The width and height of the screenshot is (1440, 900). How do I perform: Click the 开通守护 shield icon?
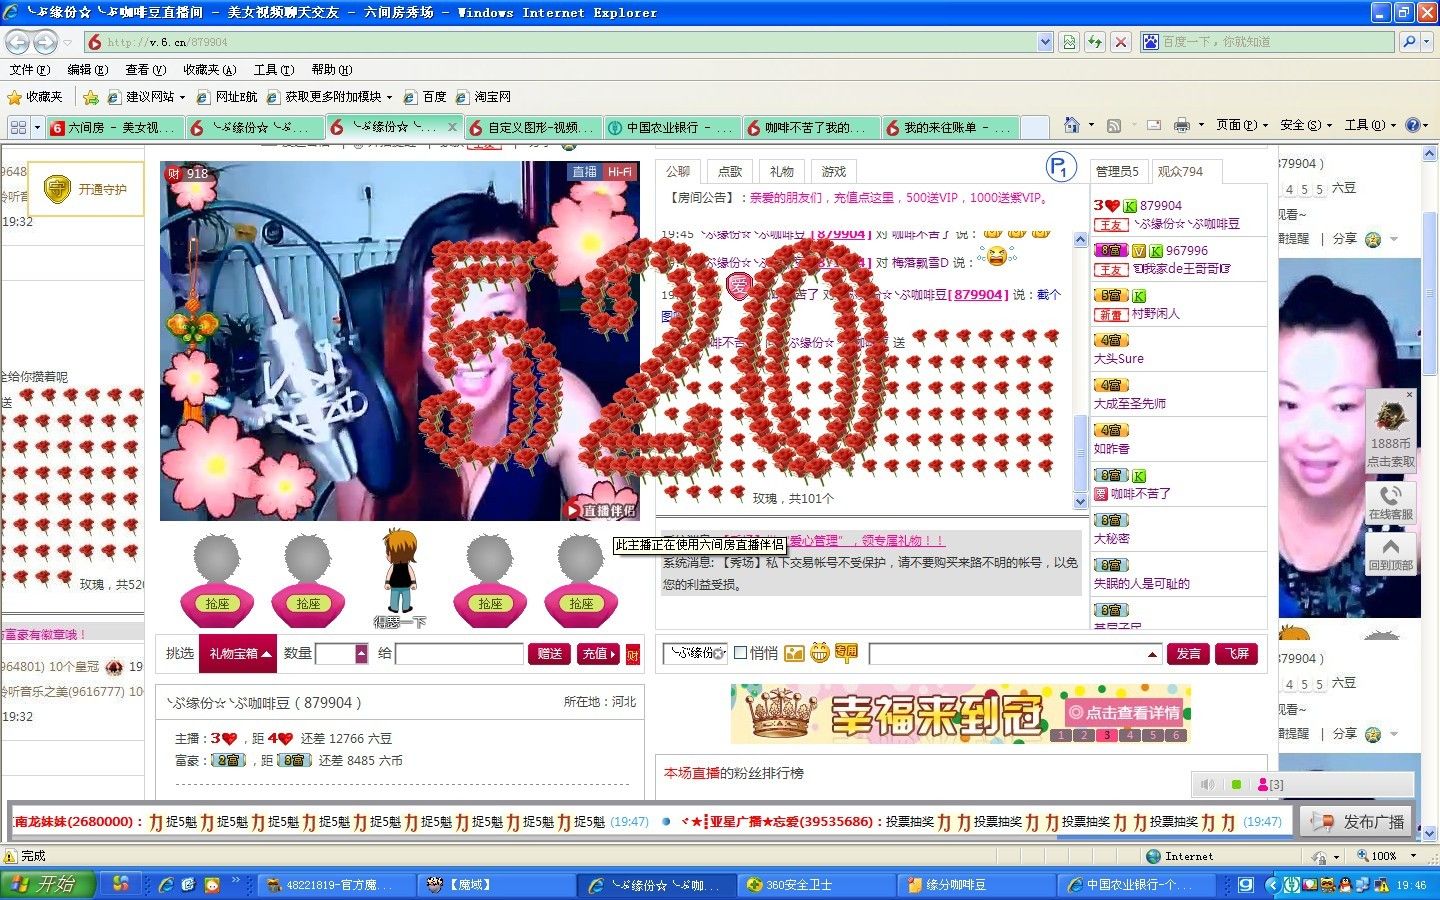[x=58, y=188]
